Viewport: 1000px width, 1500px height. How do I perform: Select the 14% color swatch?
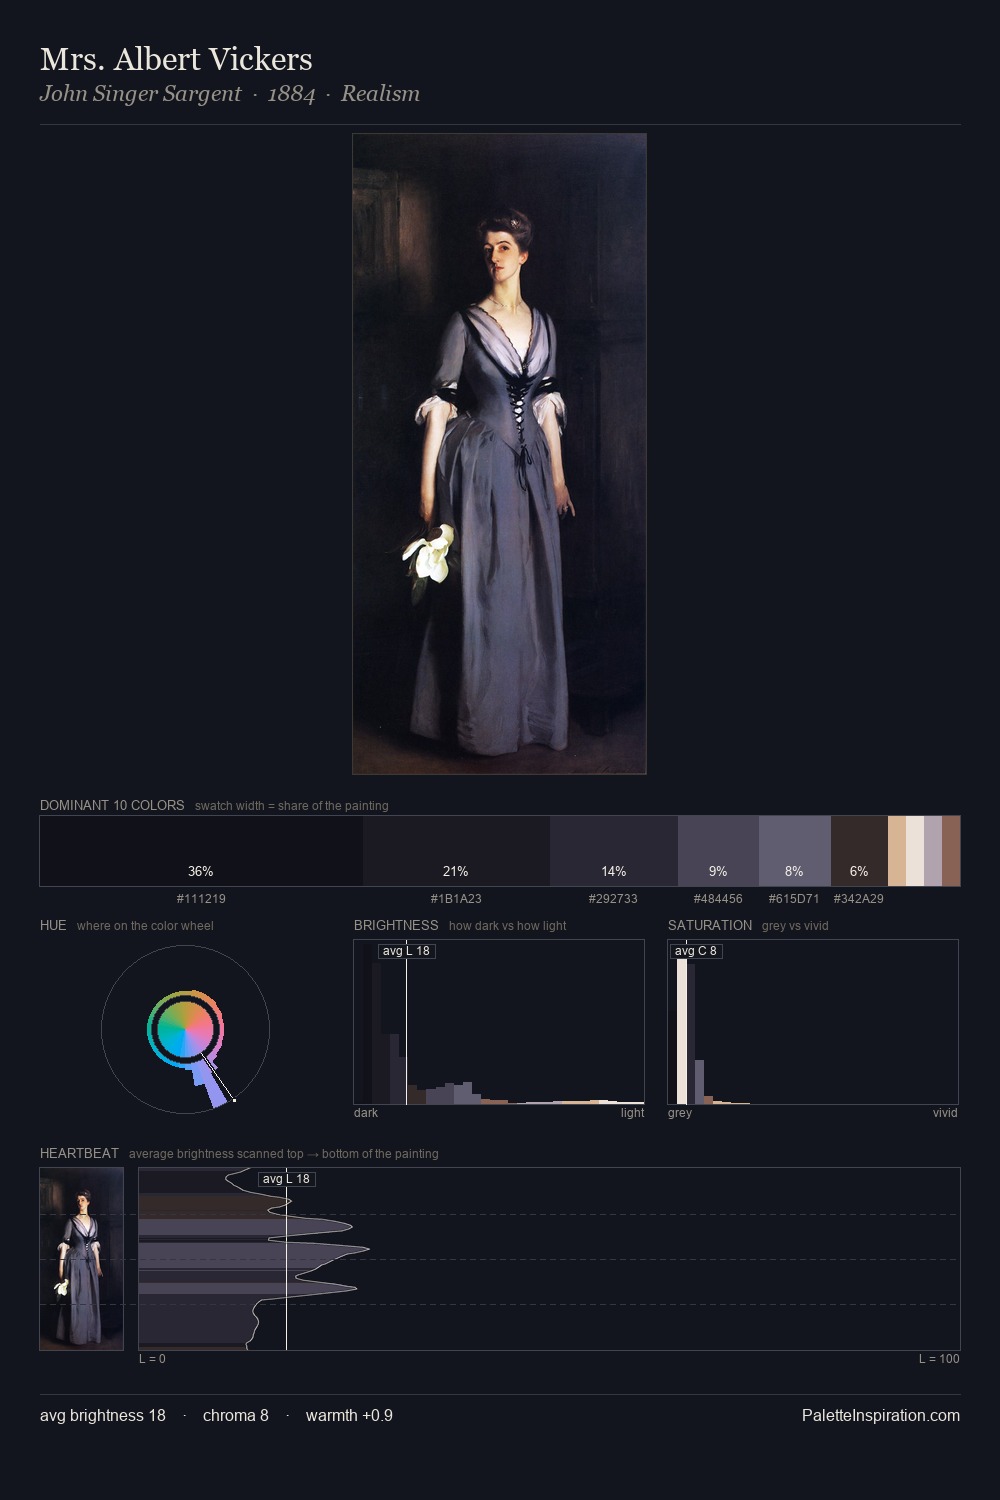pyautogui.click(x=614, y=851)
